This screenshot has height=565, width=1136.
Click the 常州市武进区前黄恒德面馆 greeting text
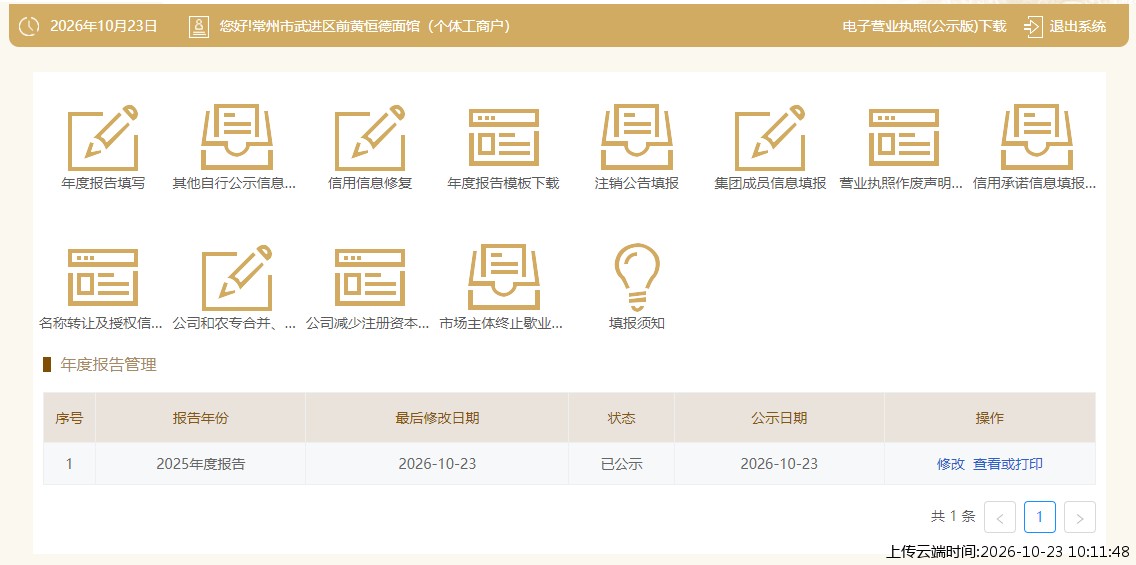coord(365,26)
